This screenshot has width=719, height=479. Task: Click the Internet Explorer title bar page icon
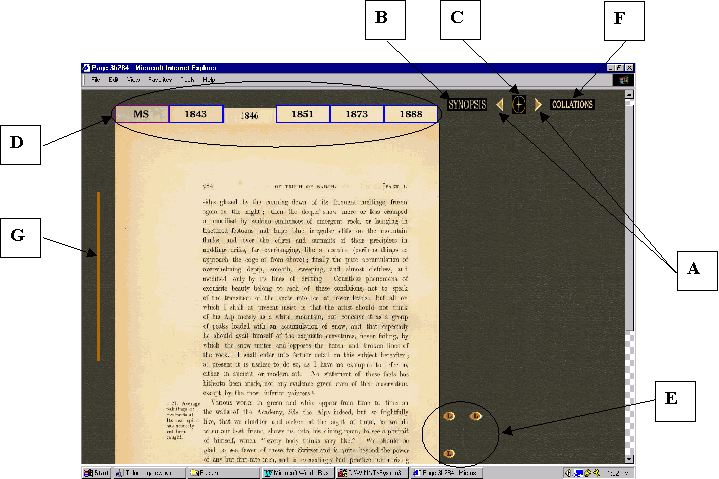pyautogui.click(x=86, y=68)
